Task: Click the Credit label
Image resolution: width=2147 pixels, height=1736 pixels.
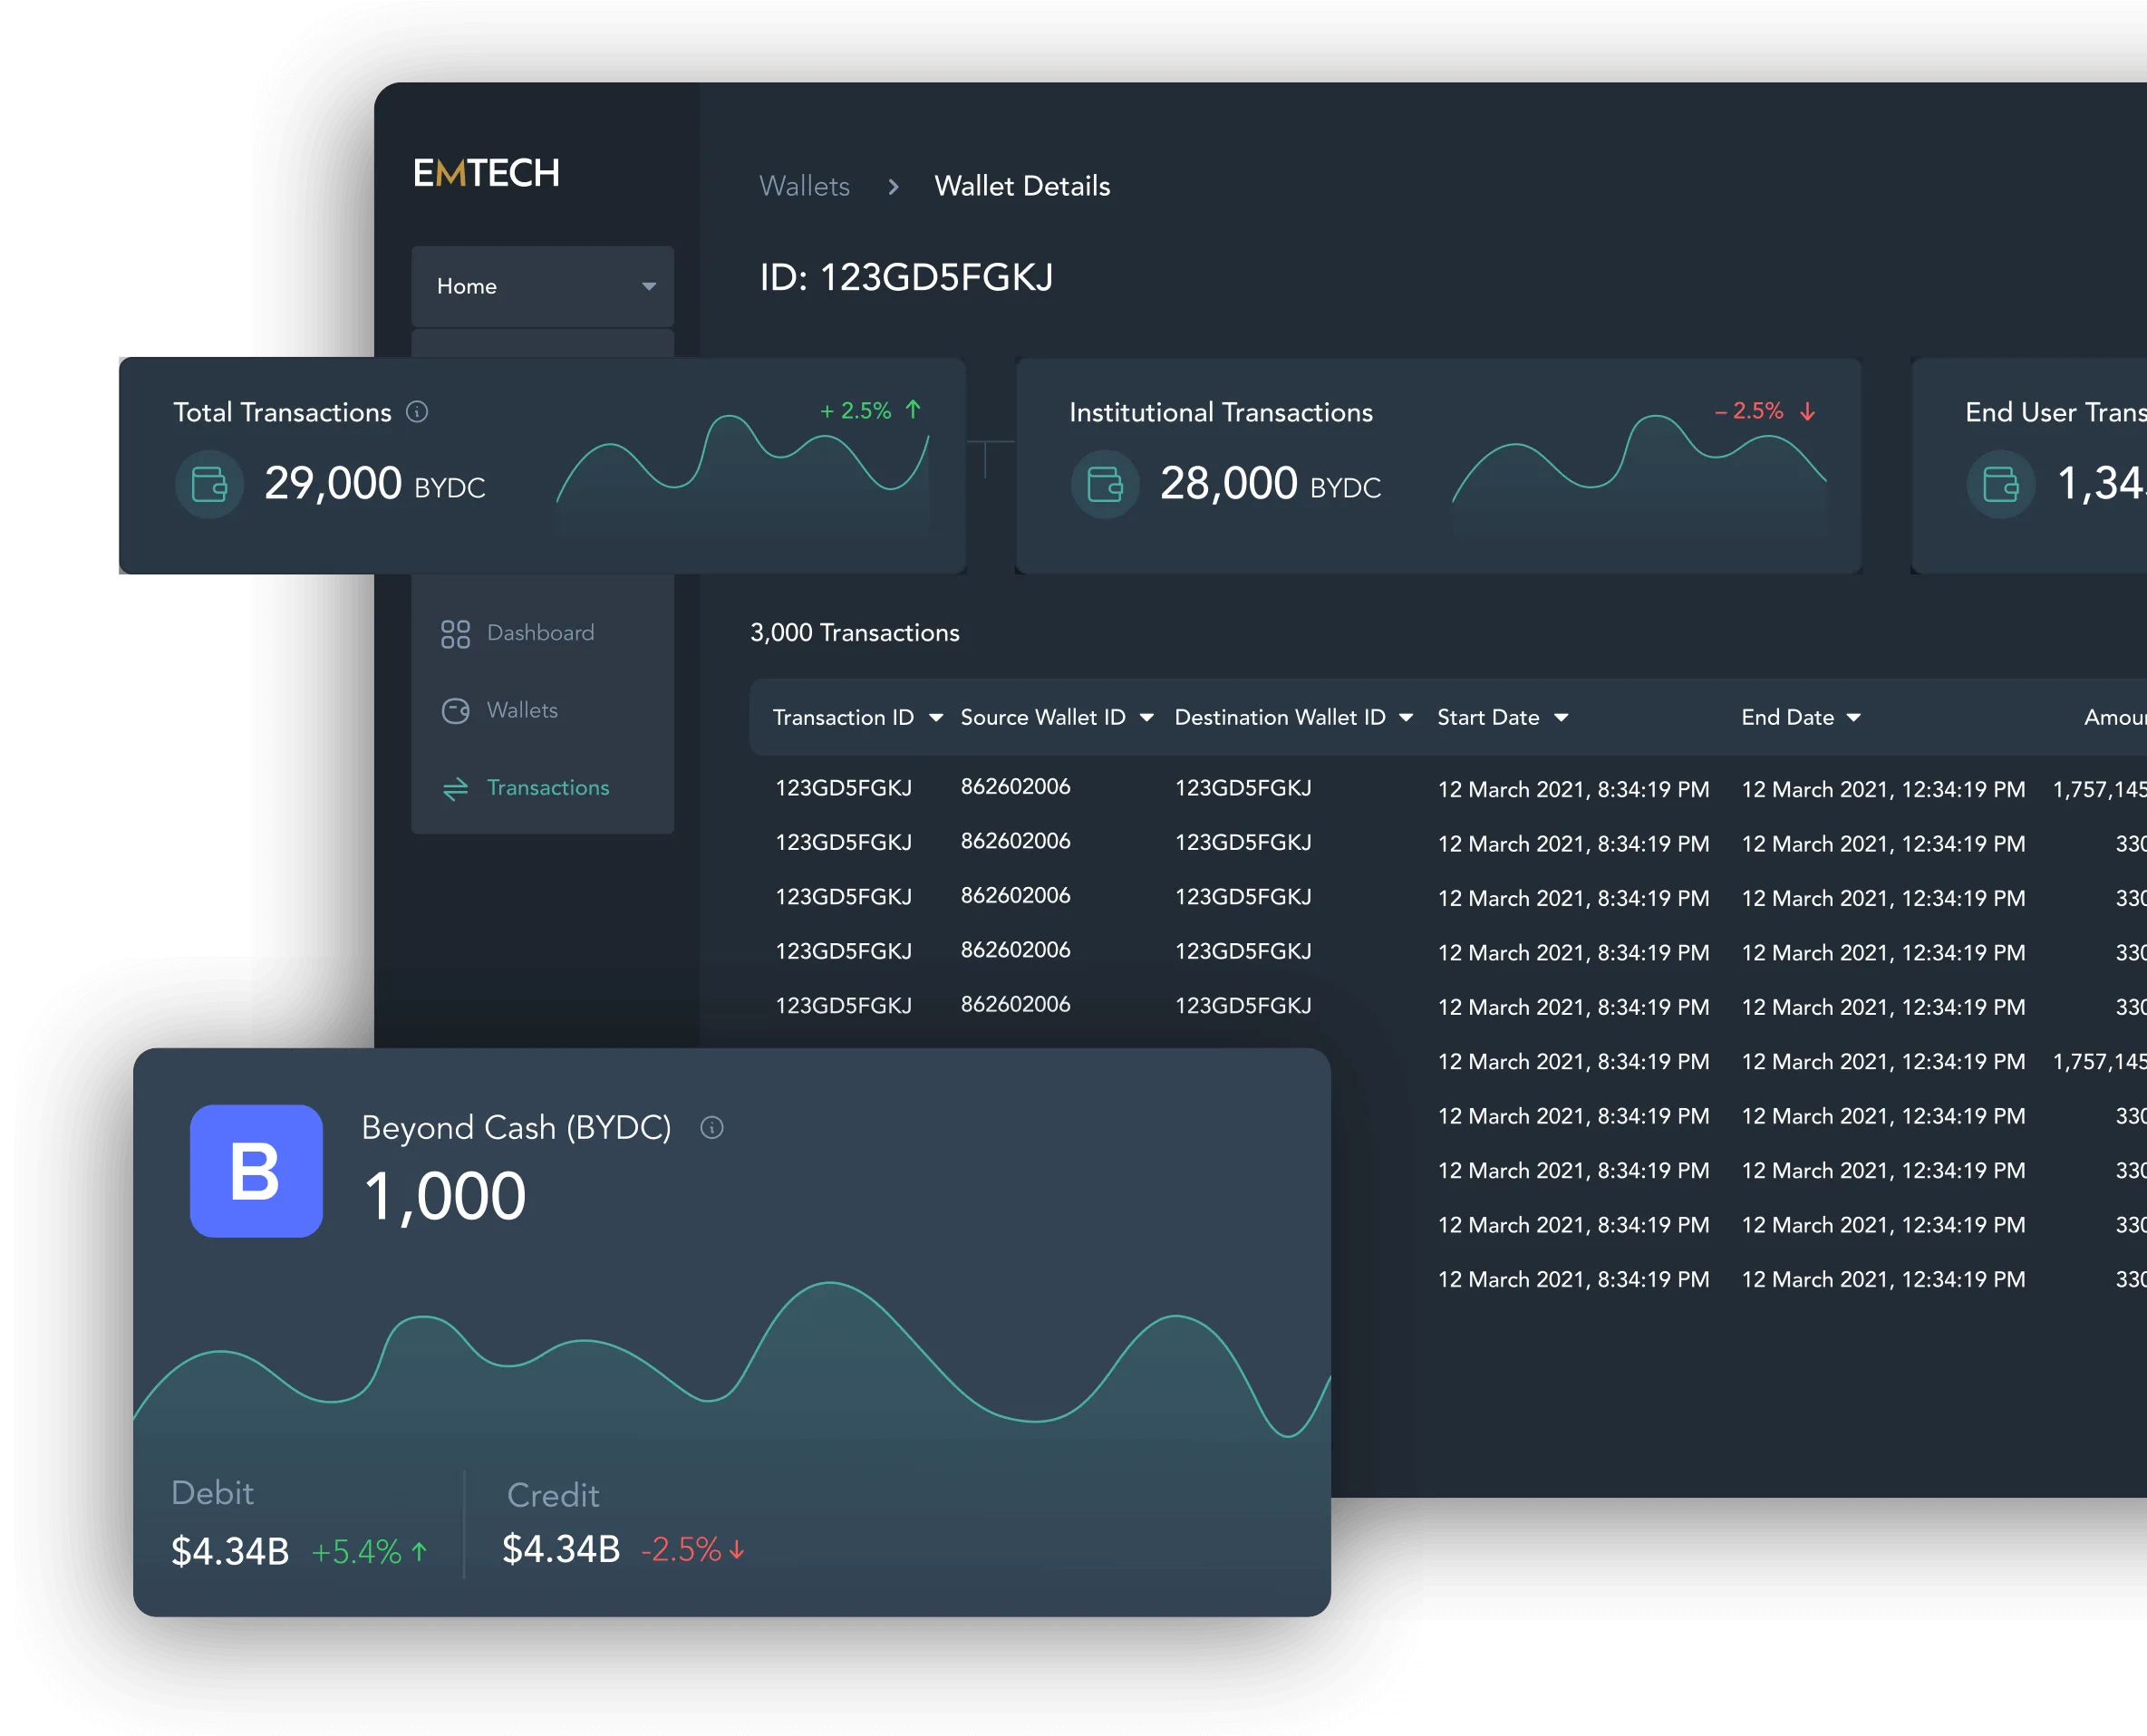Action: tap(553, 1495)
